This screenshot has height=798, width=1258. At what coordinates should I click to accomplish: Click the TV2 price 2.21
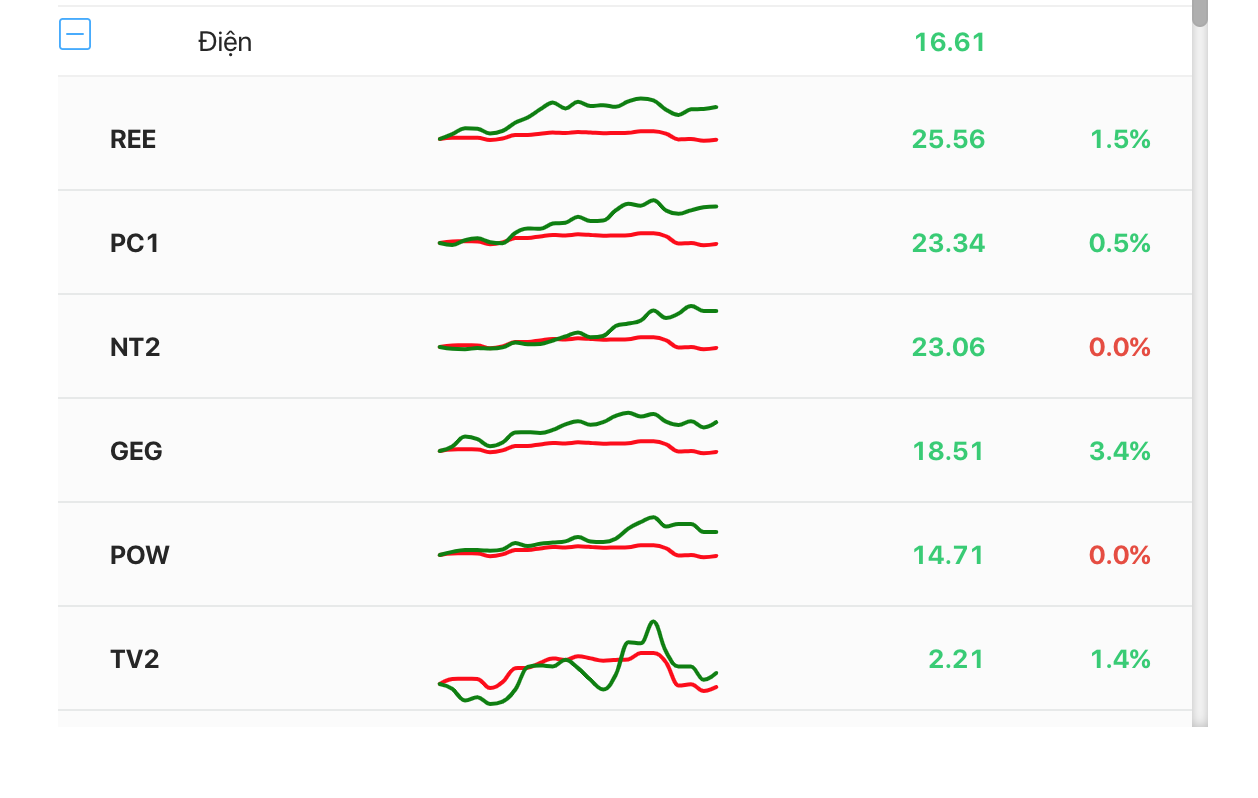pos(956,659)
